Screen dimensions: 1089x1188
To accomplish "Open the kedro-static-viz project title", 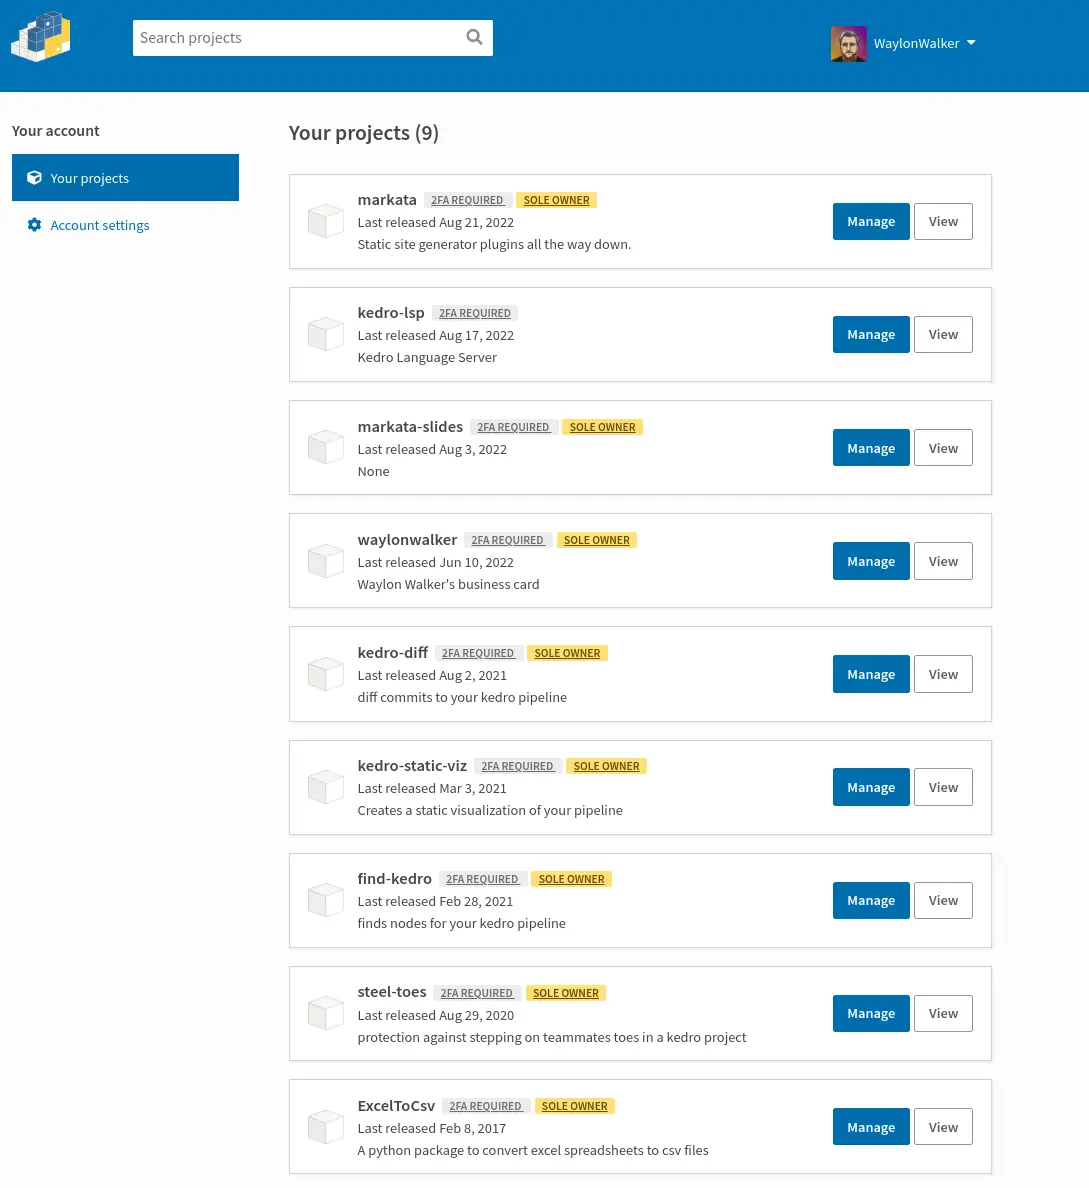I will click(412, 766).
